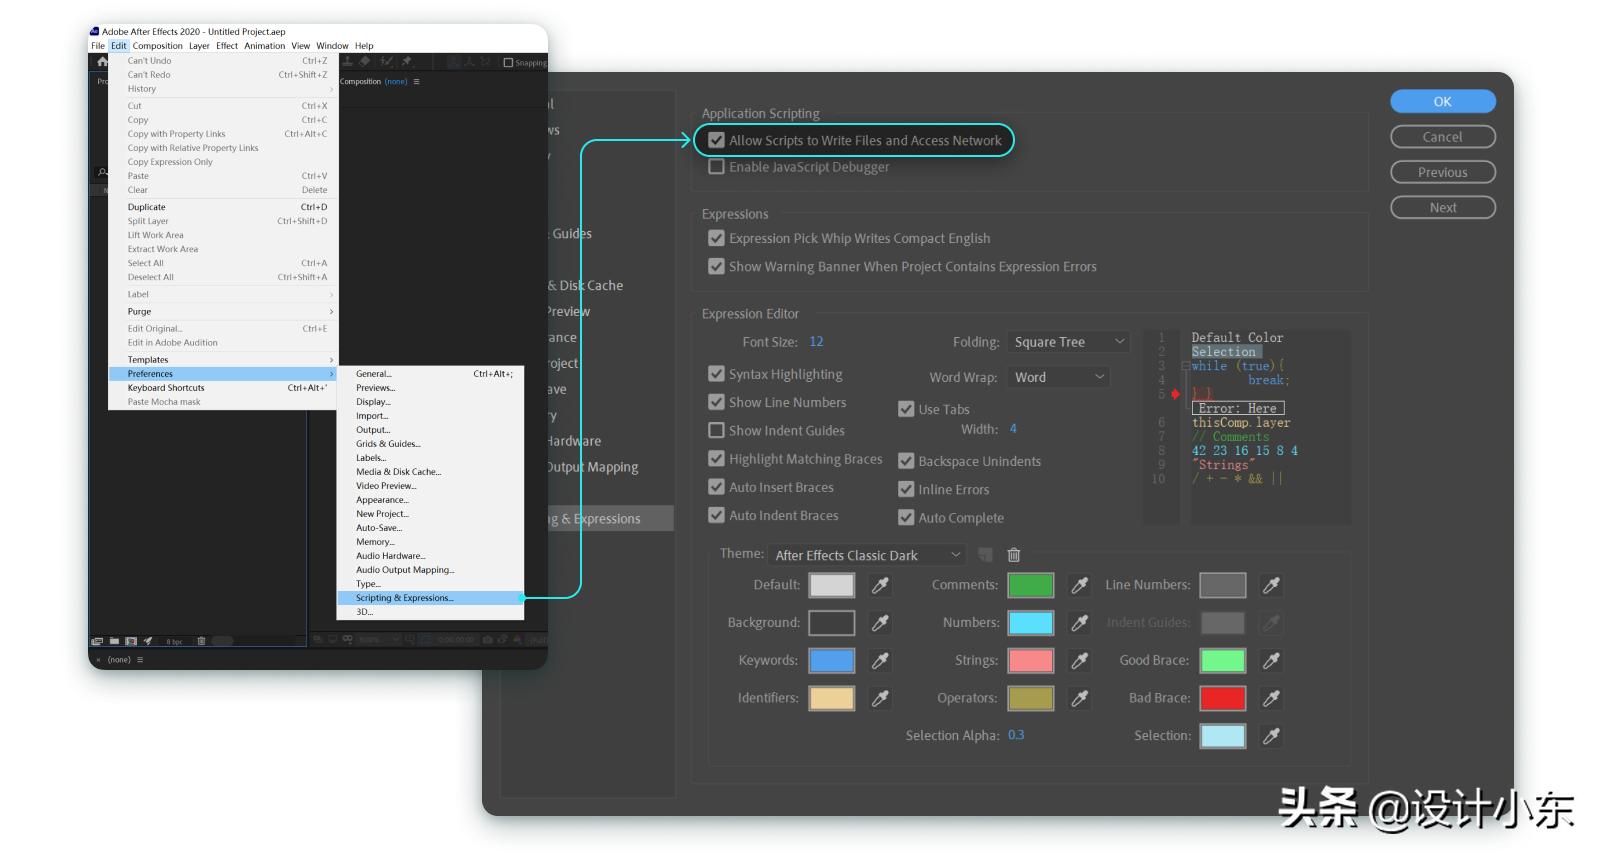Expand the History submenu
This screenshot has height=856, width=1600.
pyautogui.click(x=222, y=89)
